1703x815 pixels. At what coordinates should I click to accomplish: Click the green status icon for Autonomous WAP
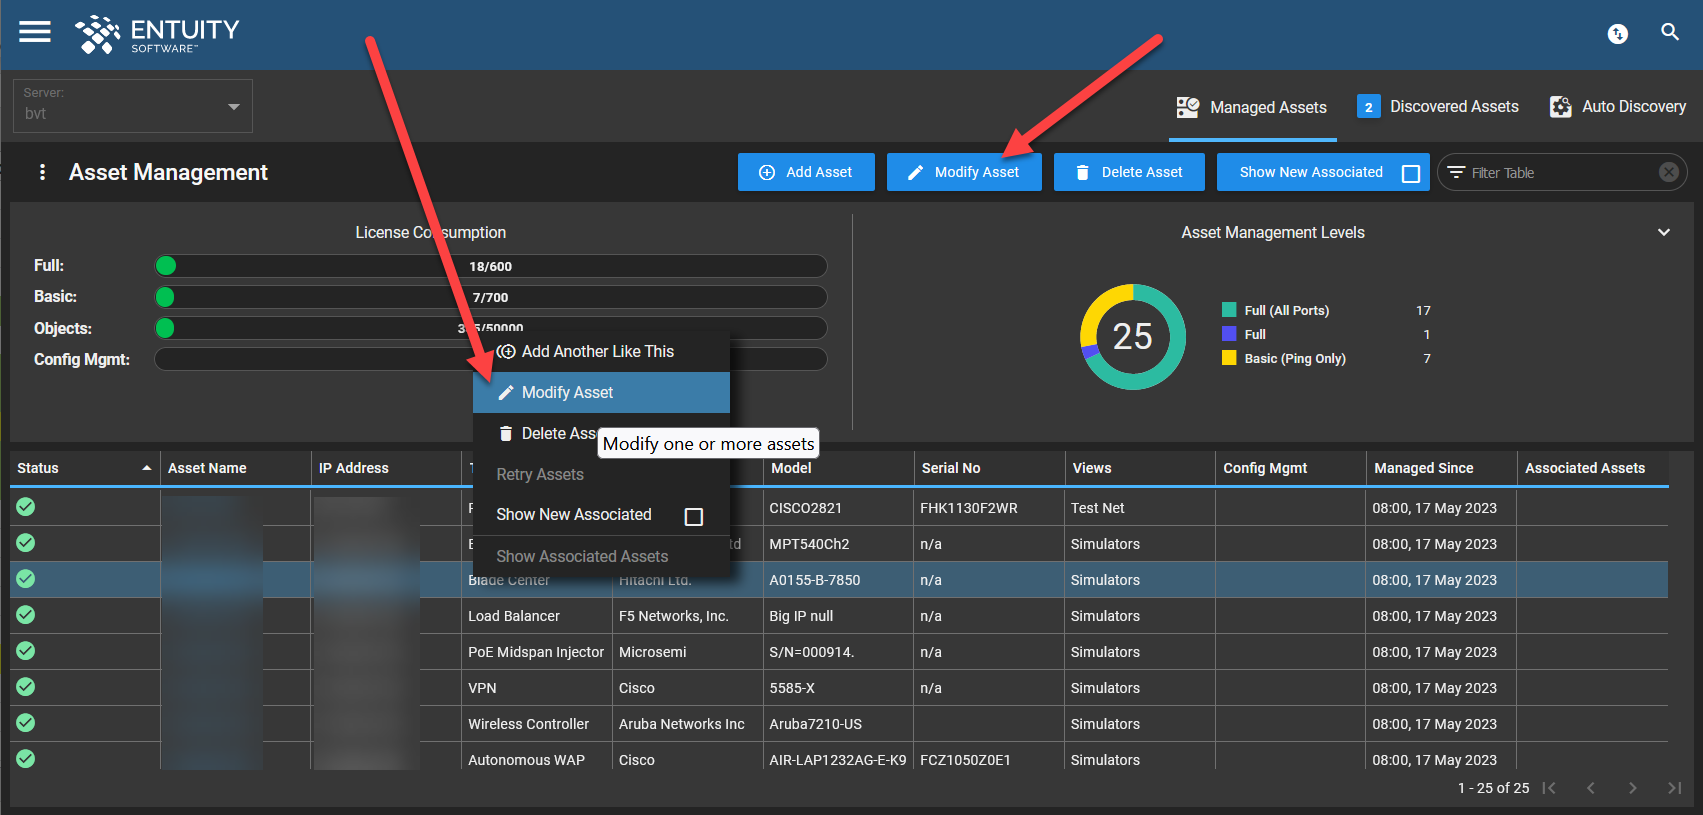pyautogui.click(x=26, y=759)
